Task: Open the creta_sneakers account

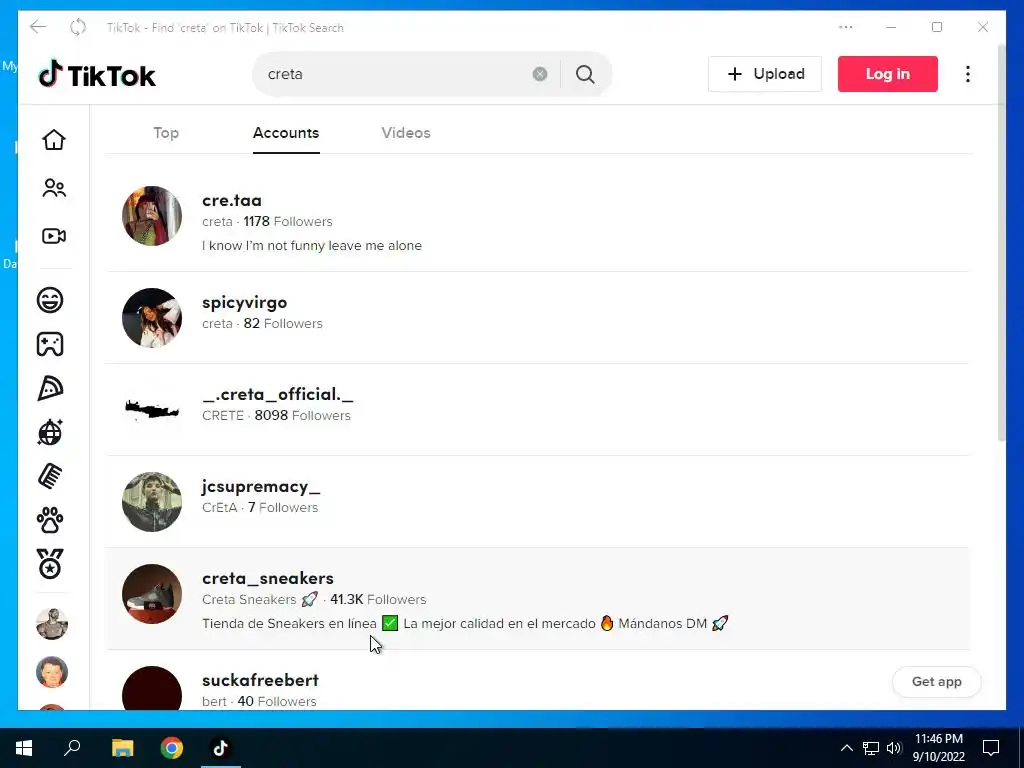Action: [268, 578]
